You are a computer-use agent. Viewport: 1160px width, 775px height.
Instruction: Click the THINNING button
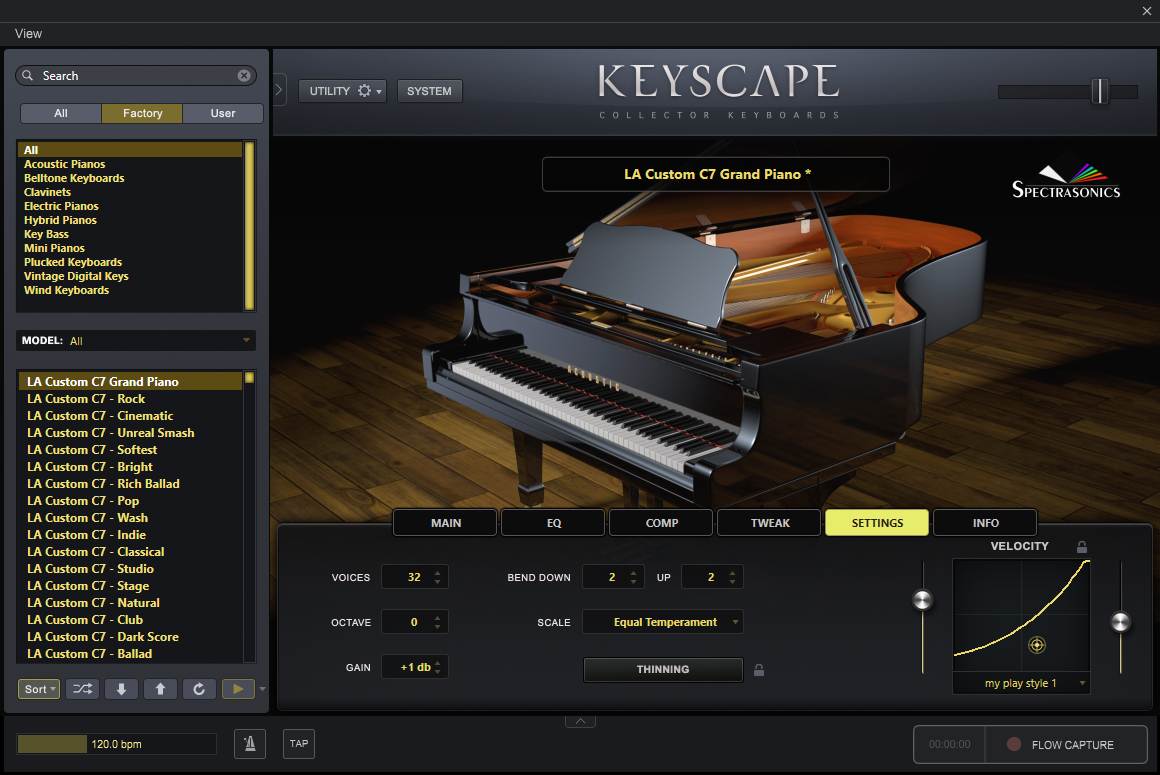[x=662, y=670]
